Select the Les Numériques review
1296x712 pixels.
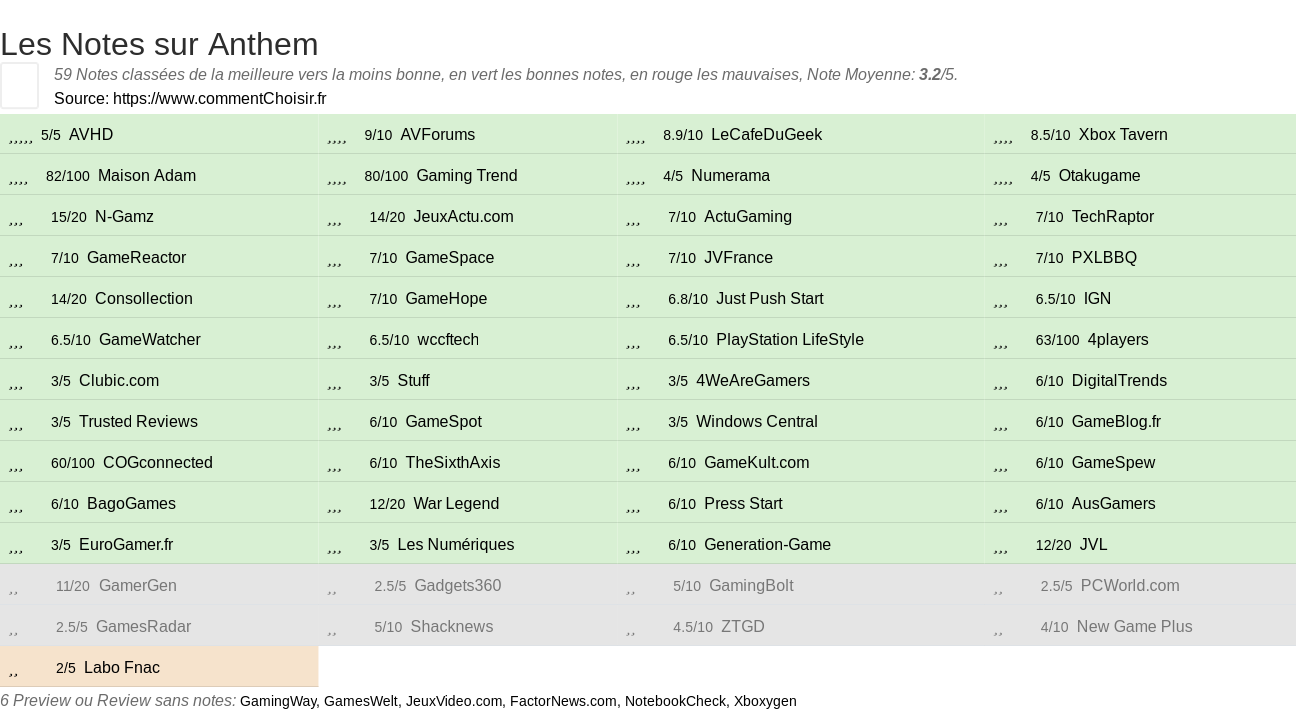tap(455, 545)
